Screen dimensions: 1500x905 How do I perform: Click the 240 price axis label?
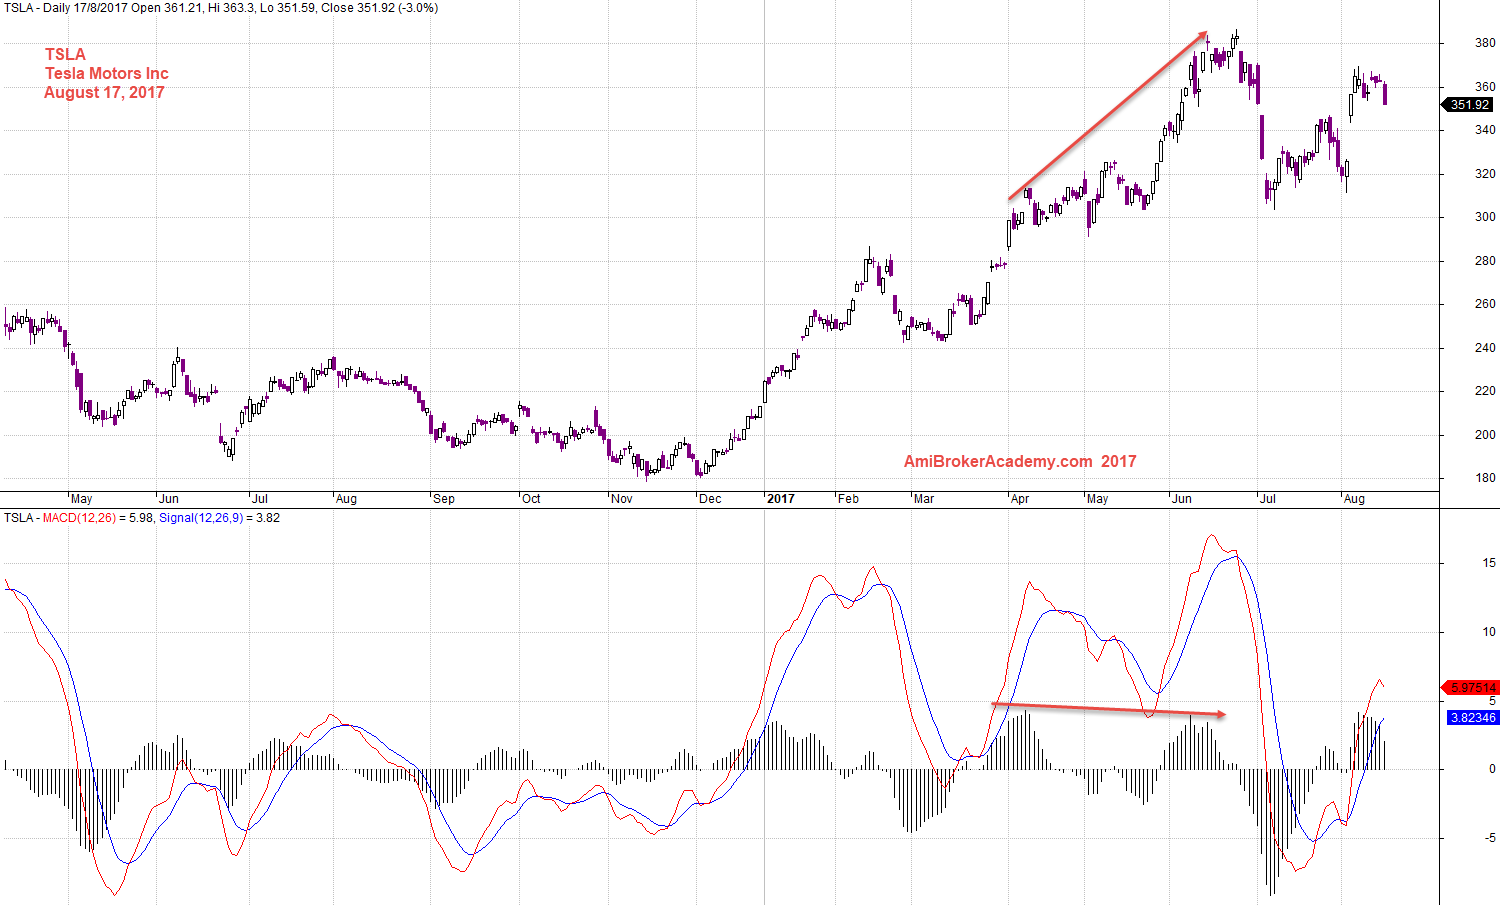[x=1485, y=348]
